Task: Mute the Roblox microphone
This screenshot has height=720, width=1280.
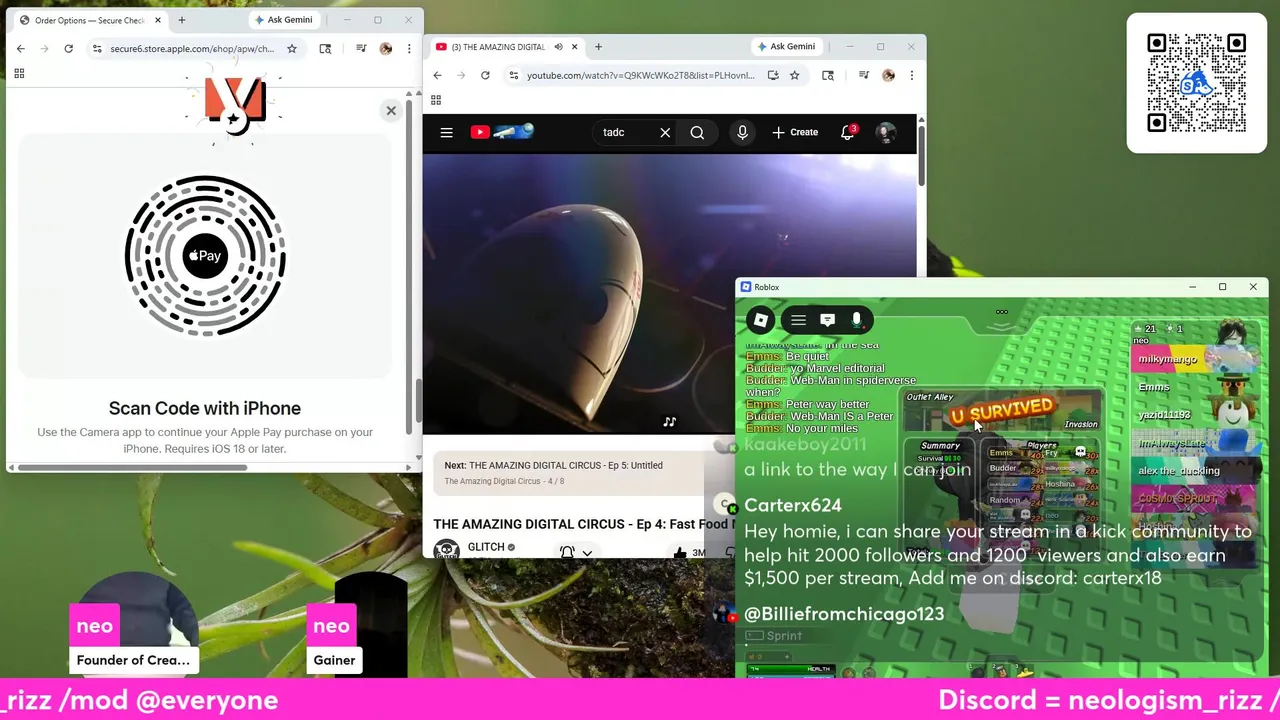Action: click(x=856, y=320)
